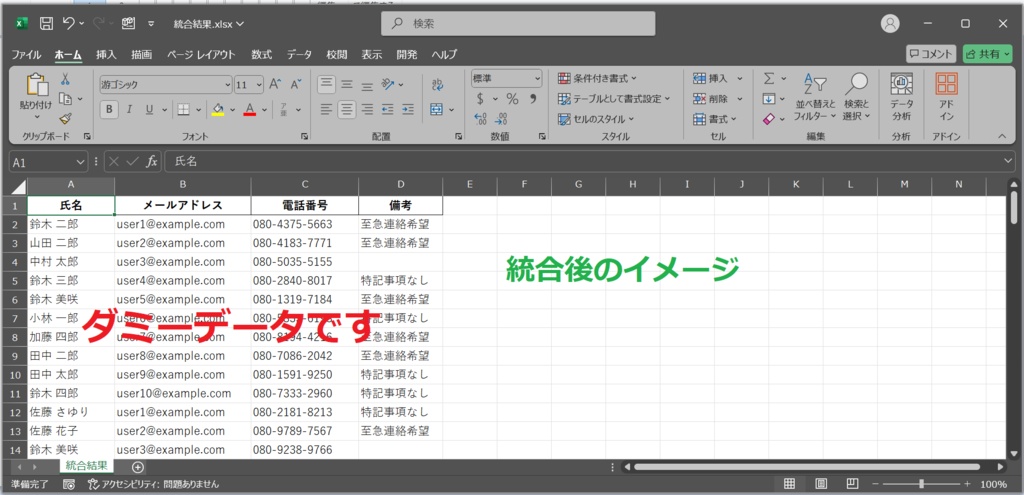Increase font size with the large A icon
This screenshot has width=1024, height=495.
(275, 84)
